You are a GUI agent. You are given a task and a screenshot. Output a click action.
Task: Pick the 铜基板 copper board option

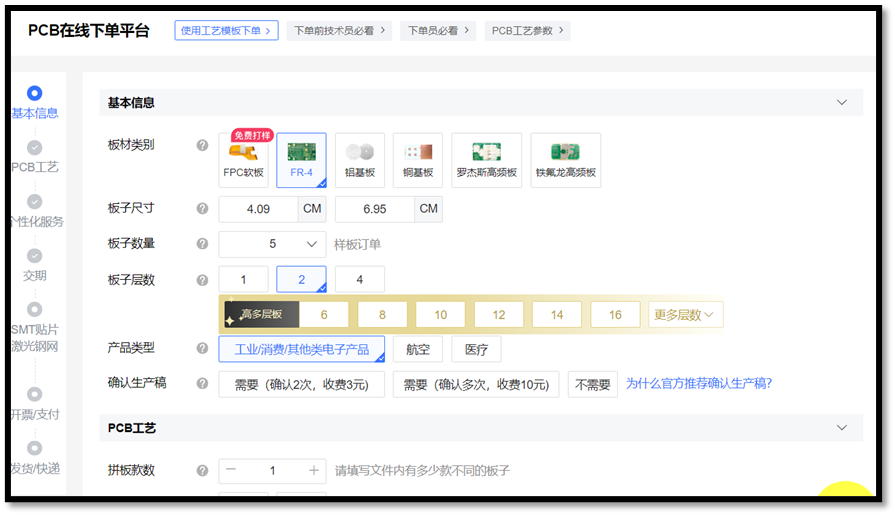pyautogui.click(x=418, y=160)
